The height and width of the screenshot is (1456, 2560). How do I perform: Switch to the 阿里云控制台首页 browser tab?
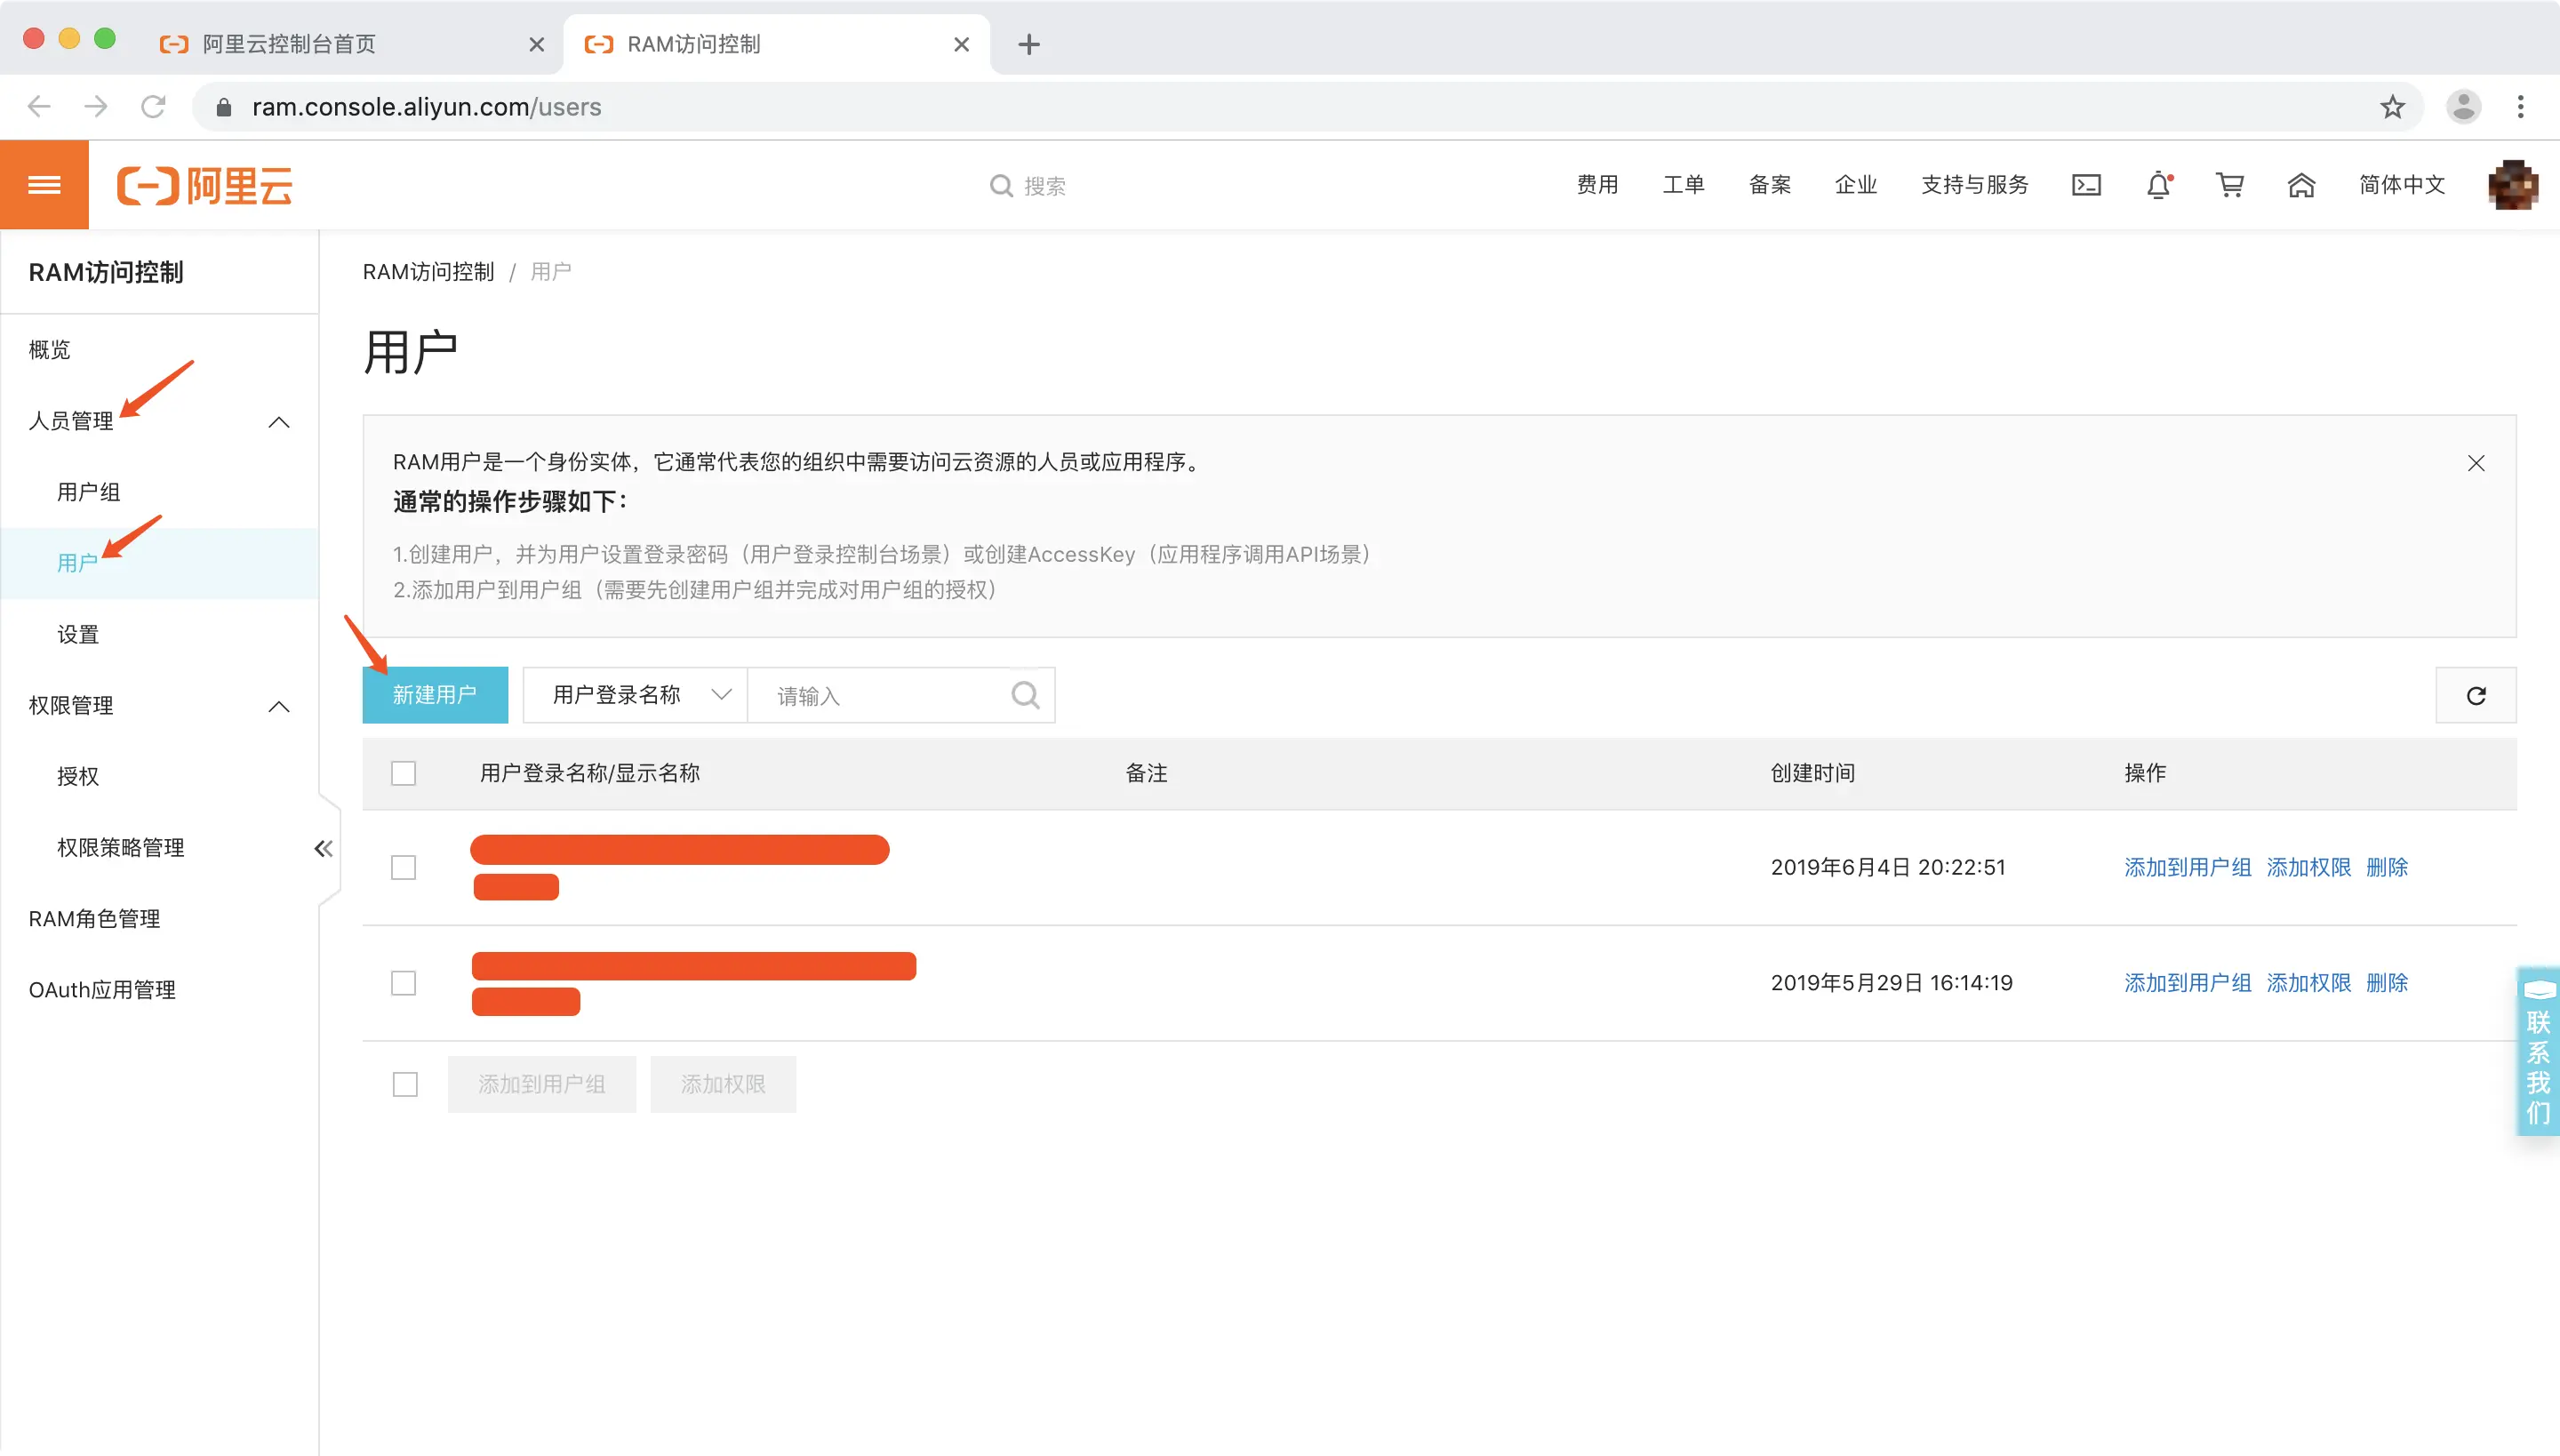click(x=290, y=44)
